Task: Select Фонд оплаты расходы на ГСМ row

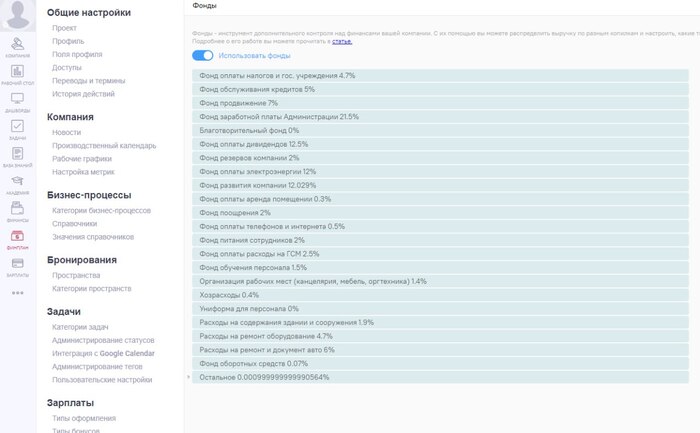Action: coord(440,254)
